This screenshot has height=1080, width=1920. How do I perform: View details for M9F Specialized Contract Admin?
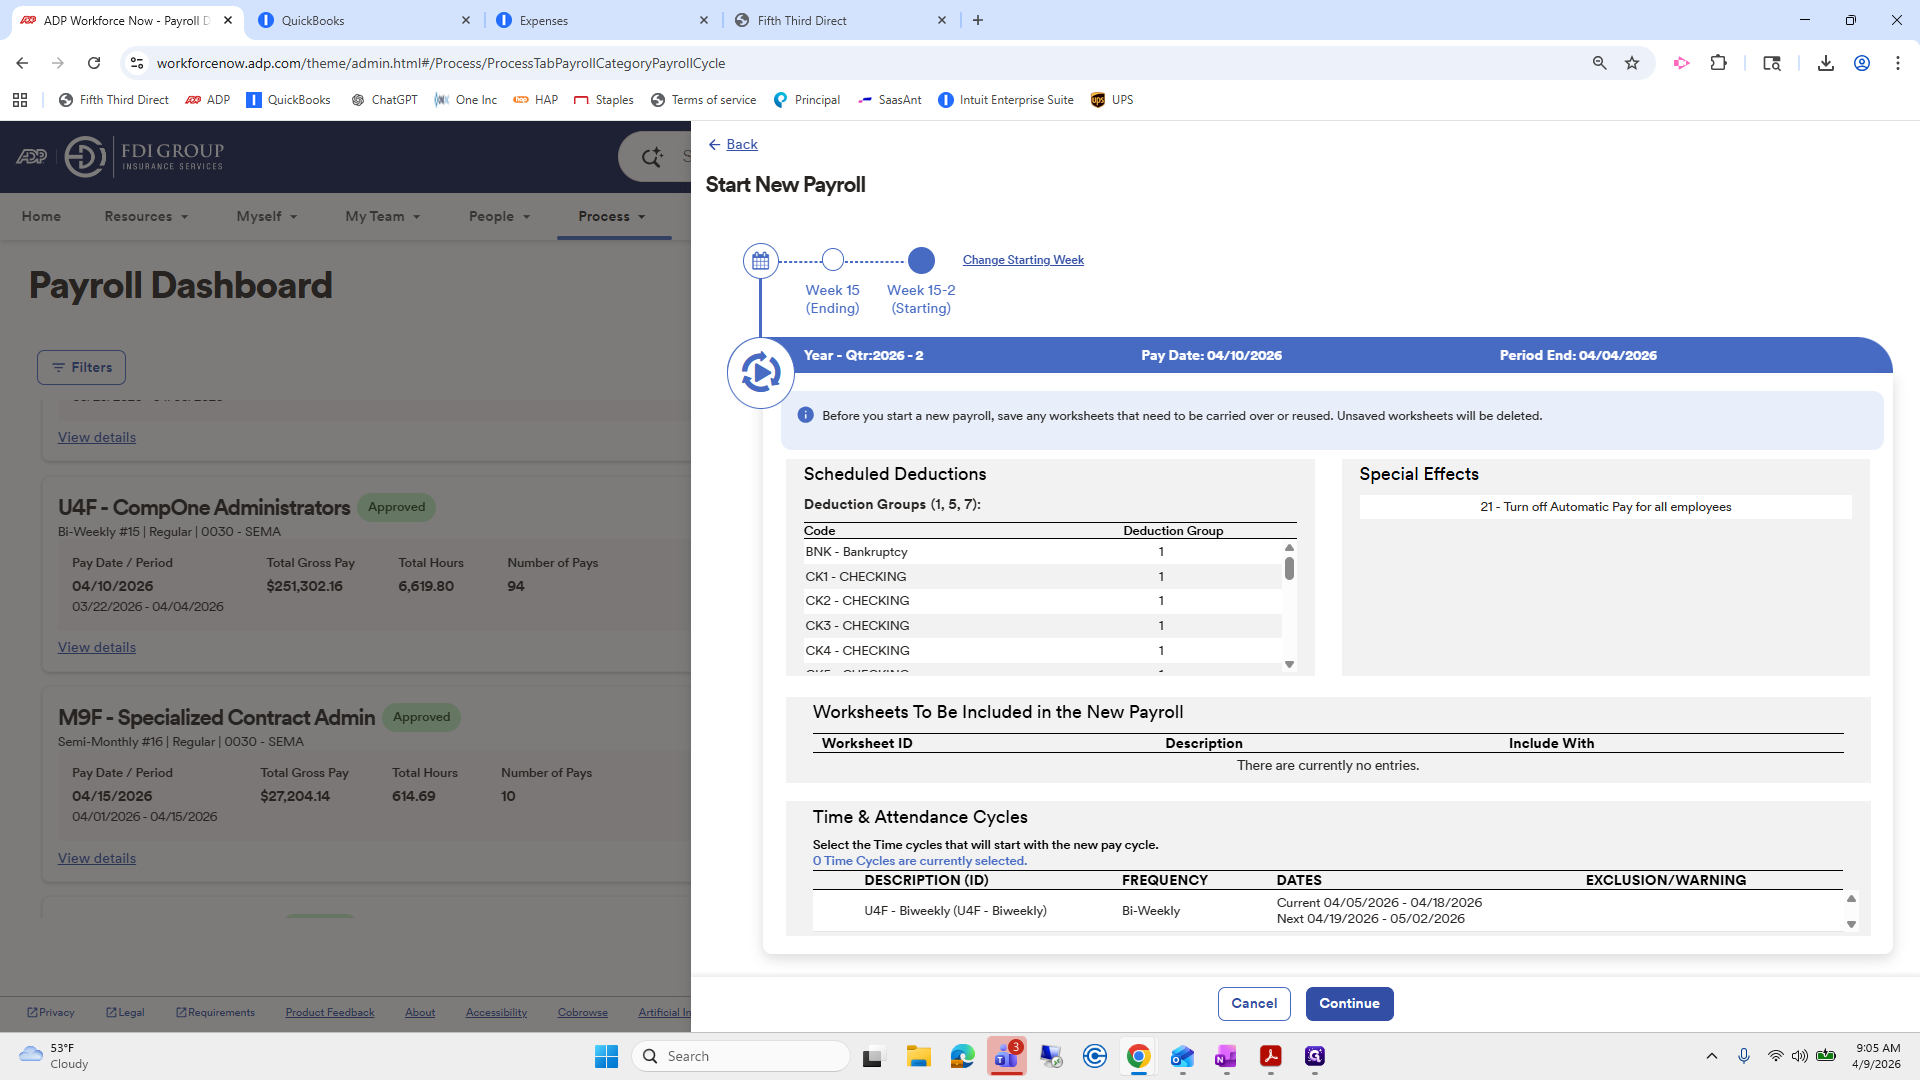[x=97, y=859]
